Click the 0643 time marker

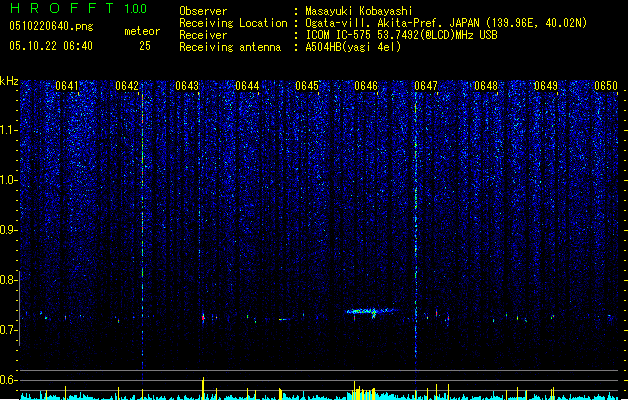(x=187, y=86)
